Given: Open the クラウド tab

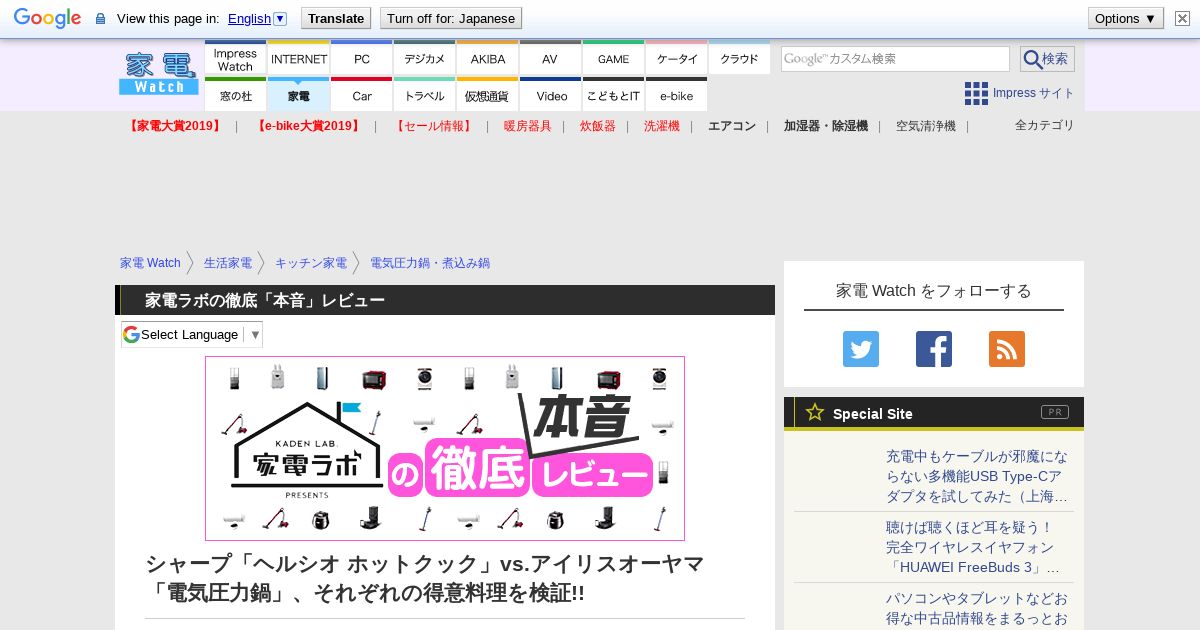Looking at the screenshot, I should pos(739,59).
